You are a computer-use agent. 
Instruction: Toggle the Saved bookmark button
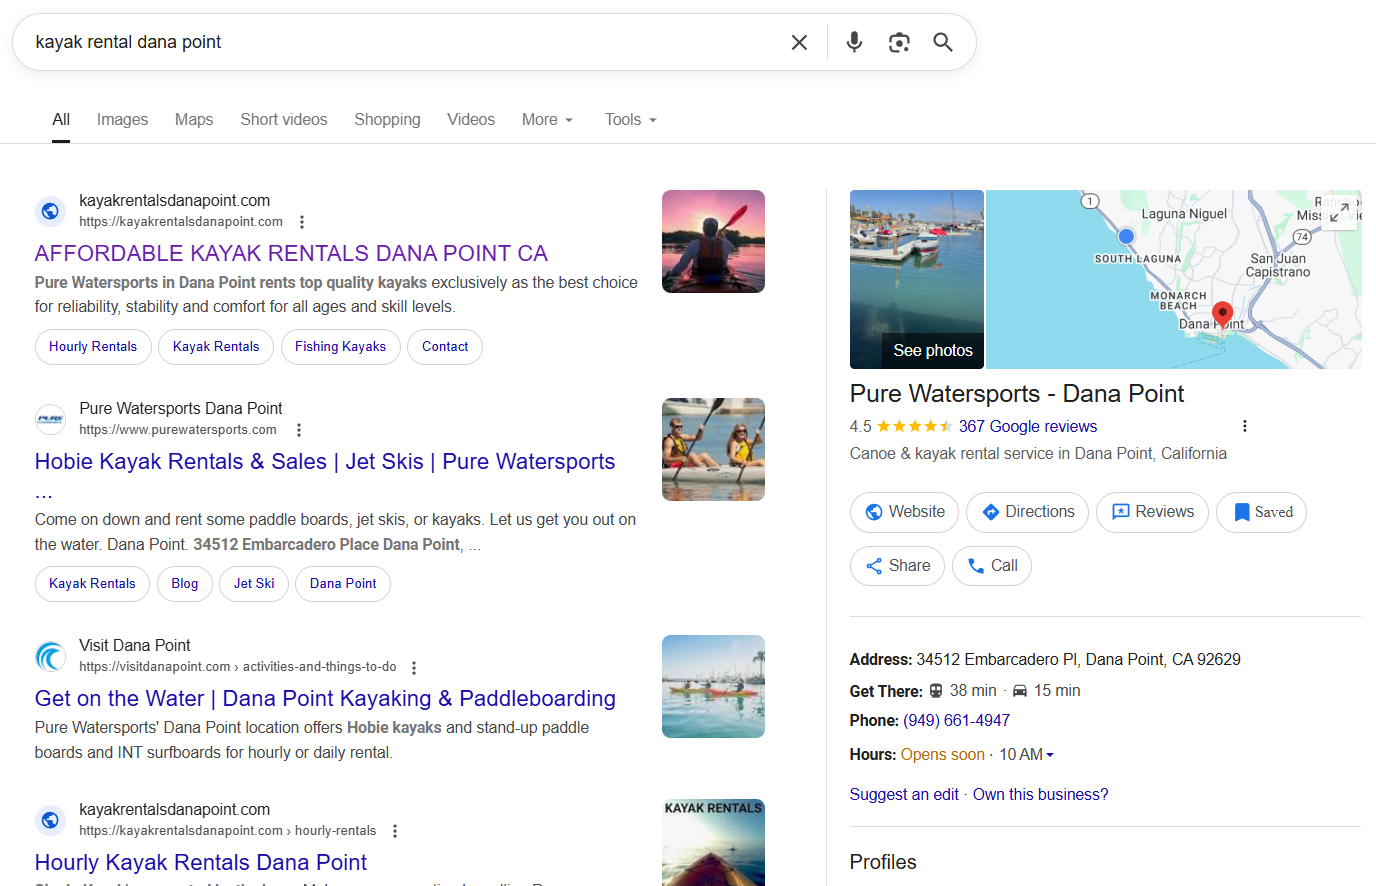pos(1262,512)
